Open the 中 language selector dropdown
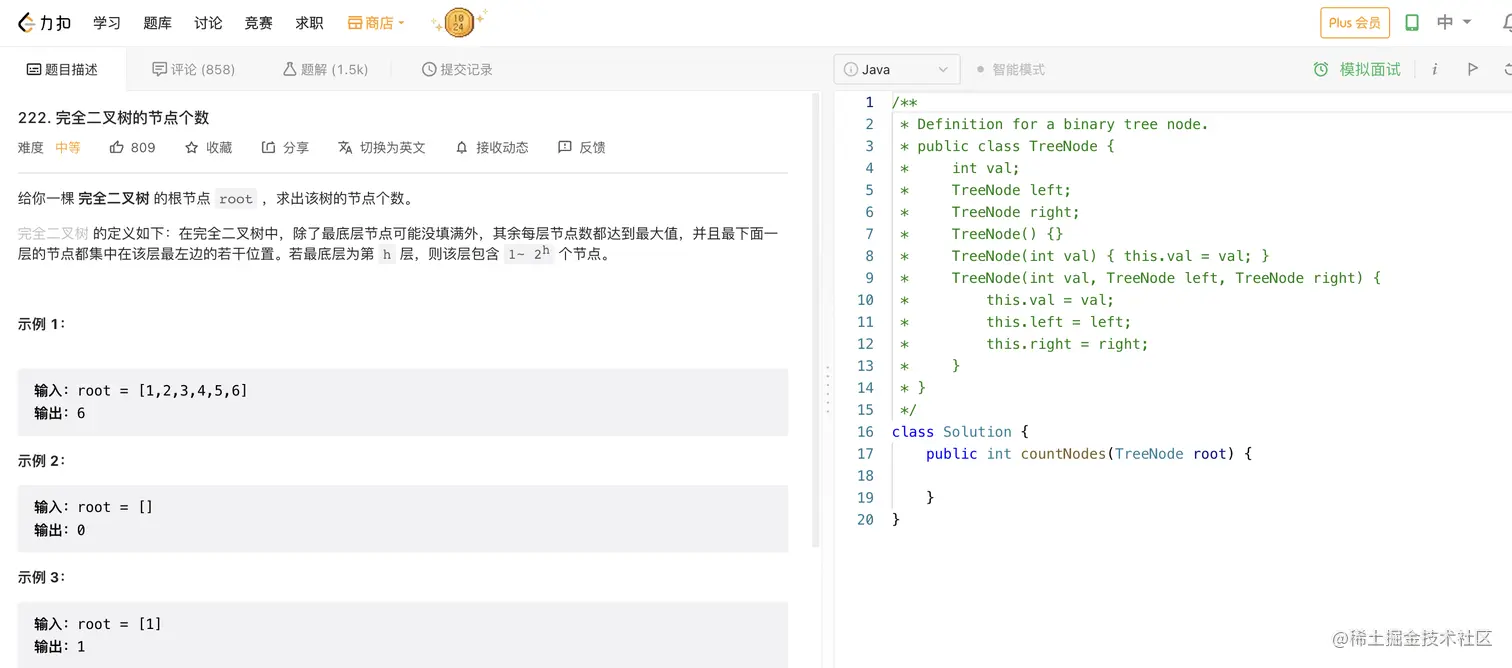Image resolution: width=1512 pixels, height=668 pixels. [x=1454, y=22]
